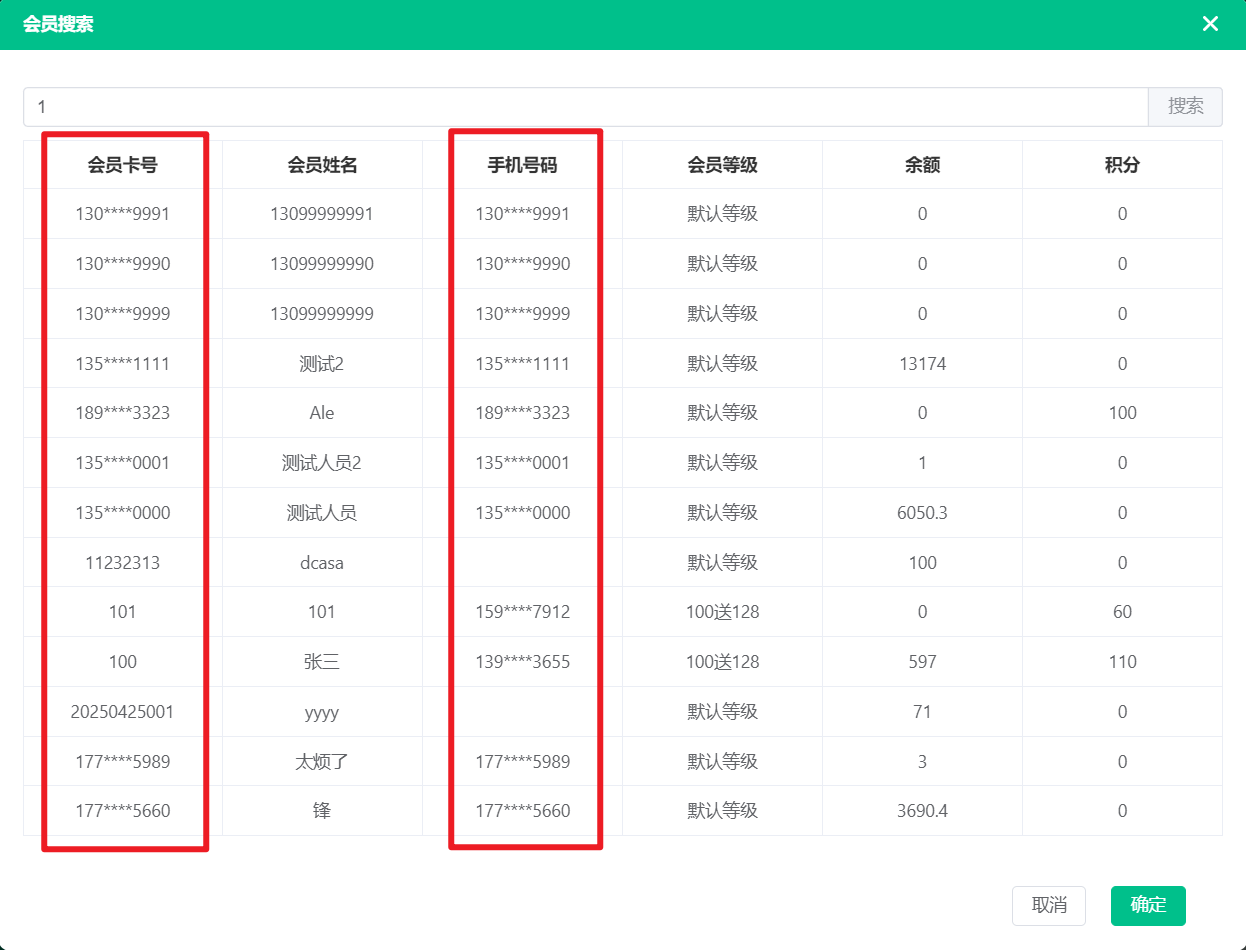Close the 会员搜索 dialog with the X icon

pos(1210,24)
